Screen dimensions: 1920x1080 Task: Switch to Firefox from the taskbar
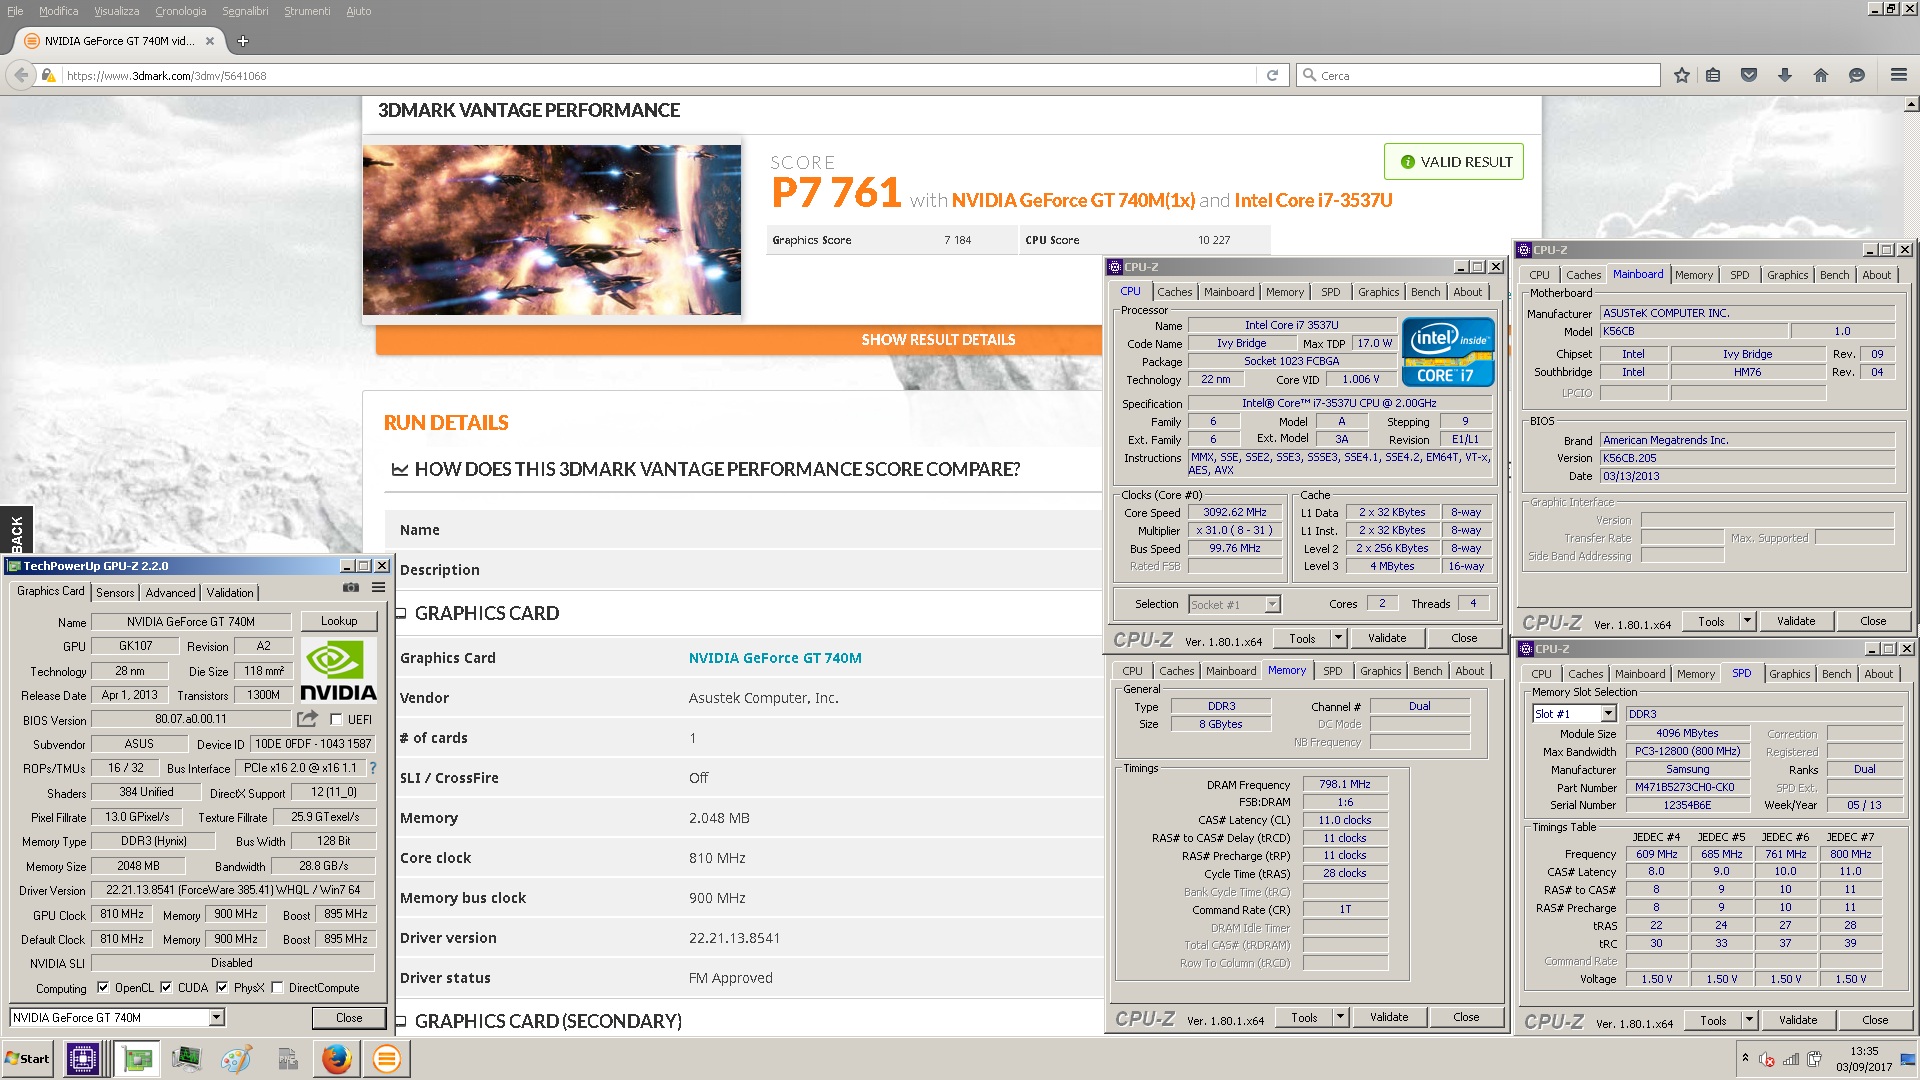(337, 1058)
